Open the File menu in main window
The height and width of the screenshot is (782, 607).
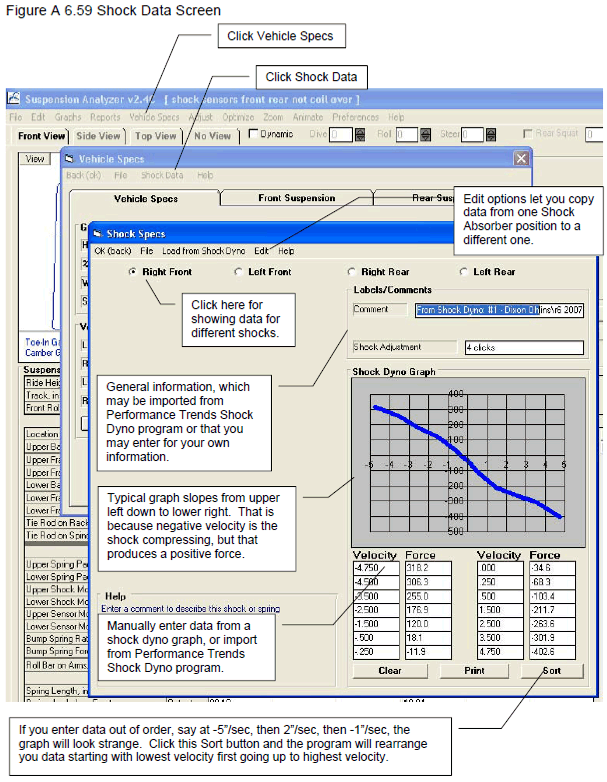point(15,117)
